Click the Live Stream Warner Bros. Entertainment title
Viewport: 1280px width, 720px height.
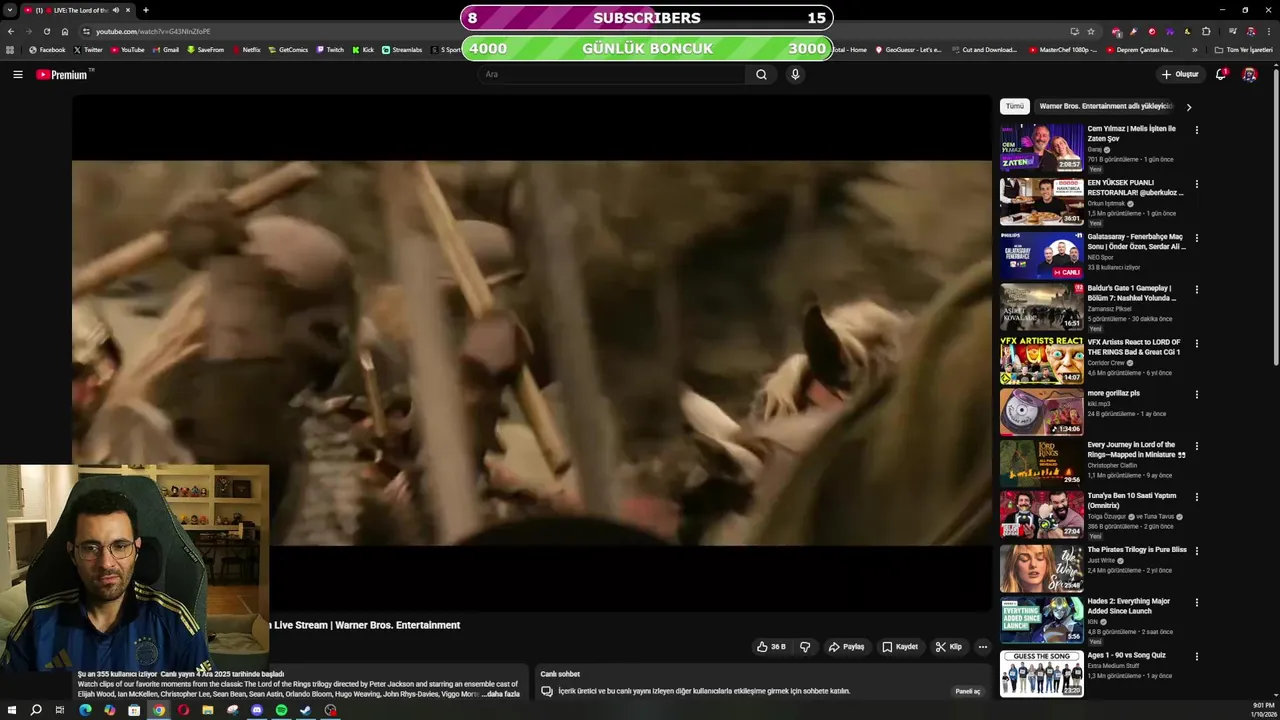pos(367,625)
